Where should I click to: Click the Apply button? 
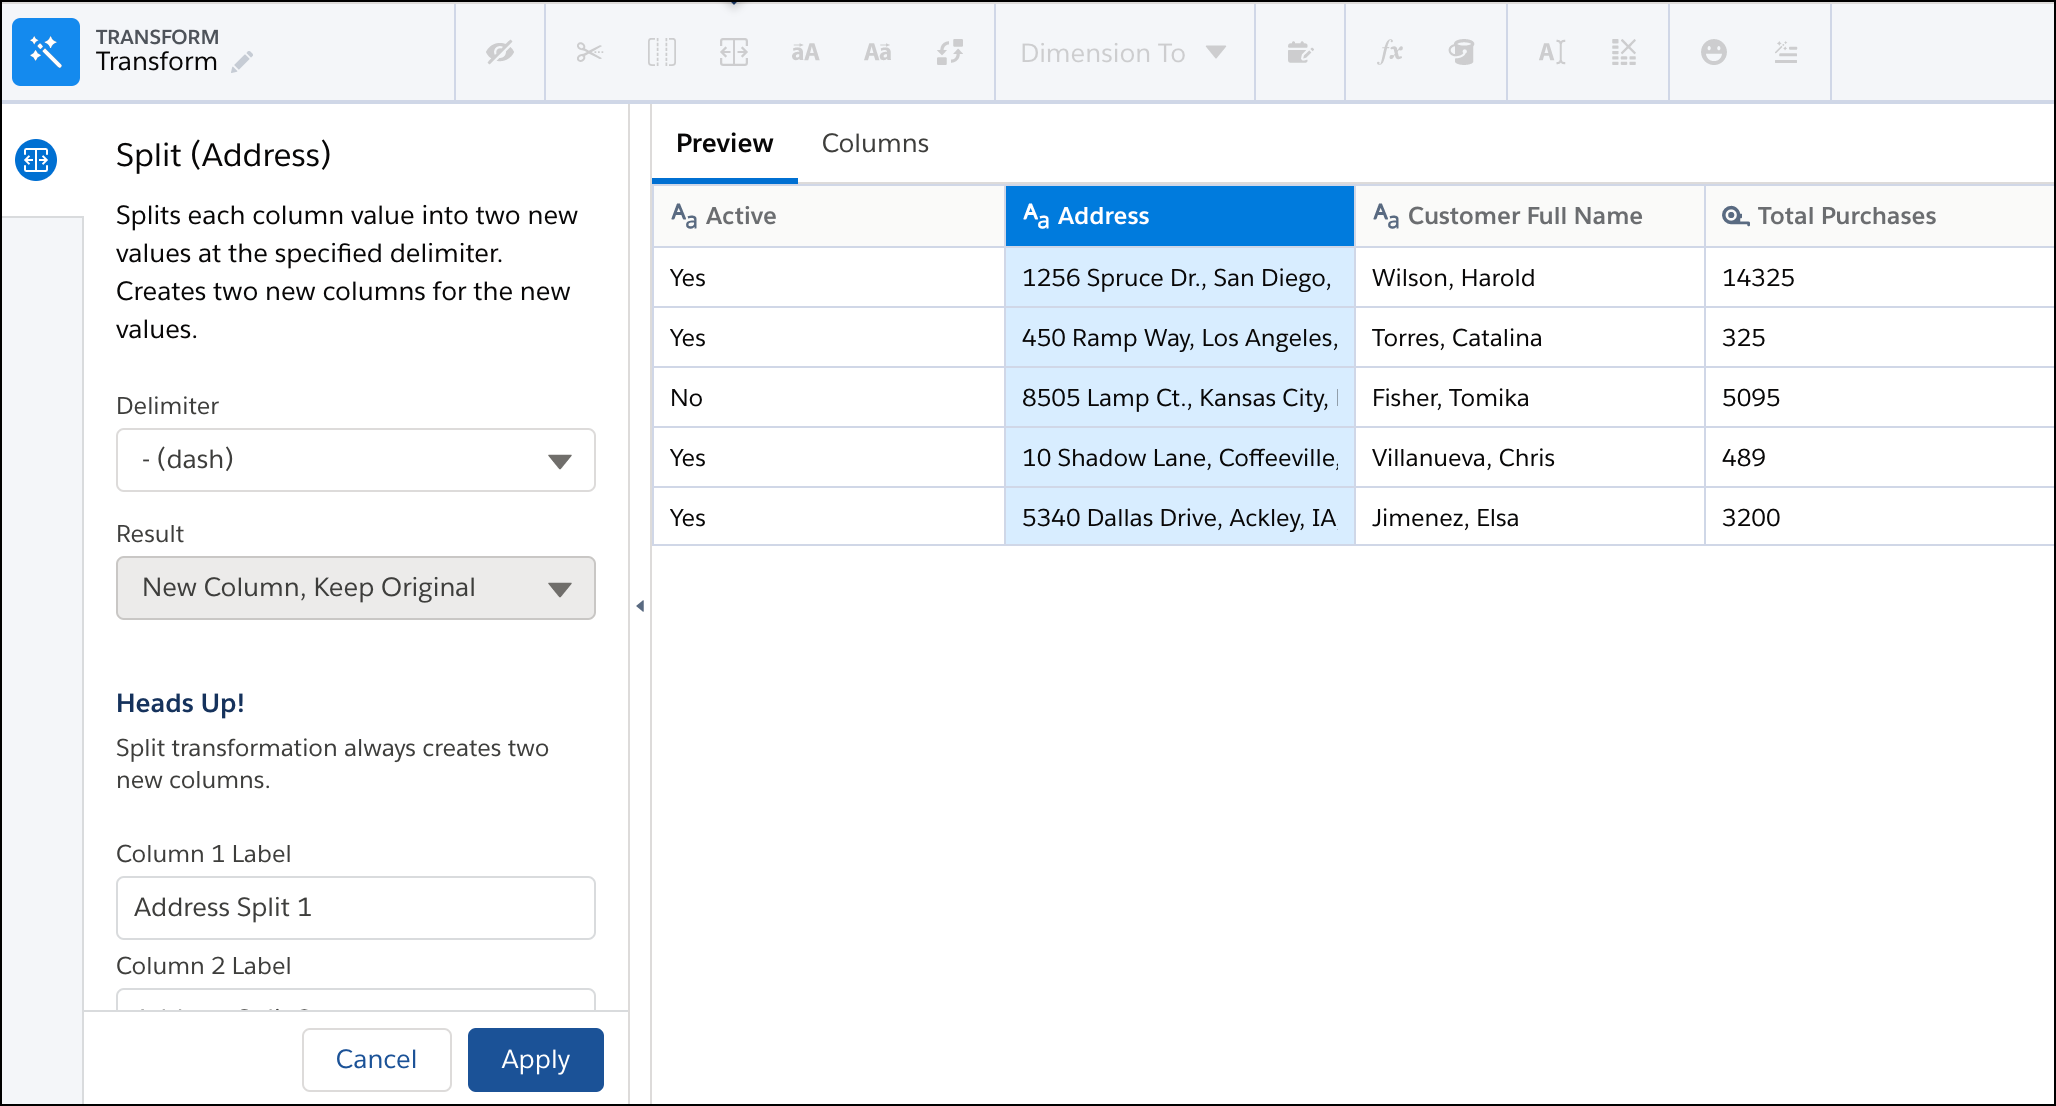[x=535, y=1059]
